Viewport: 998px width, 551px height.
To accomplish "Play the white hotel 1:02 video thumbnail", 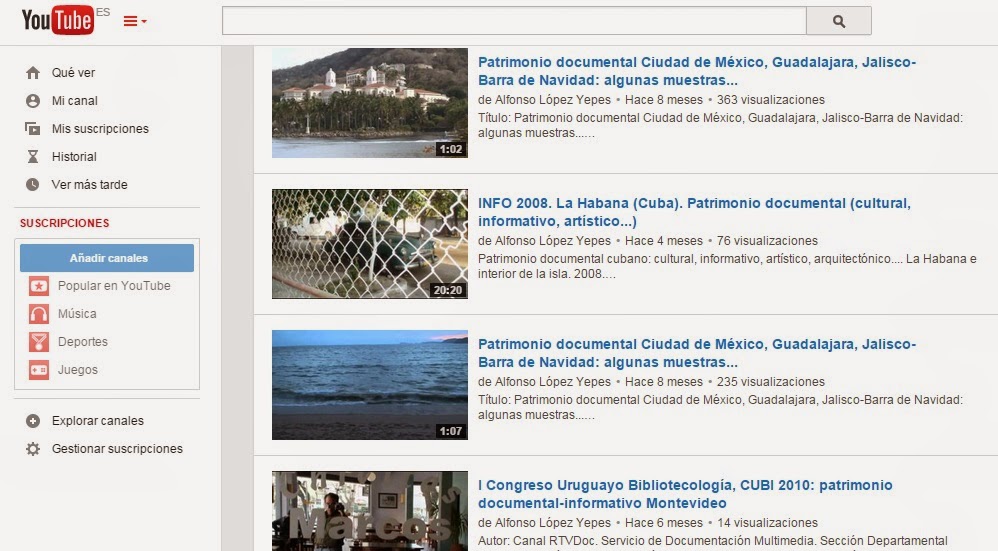I will click(370, 103).
